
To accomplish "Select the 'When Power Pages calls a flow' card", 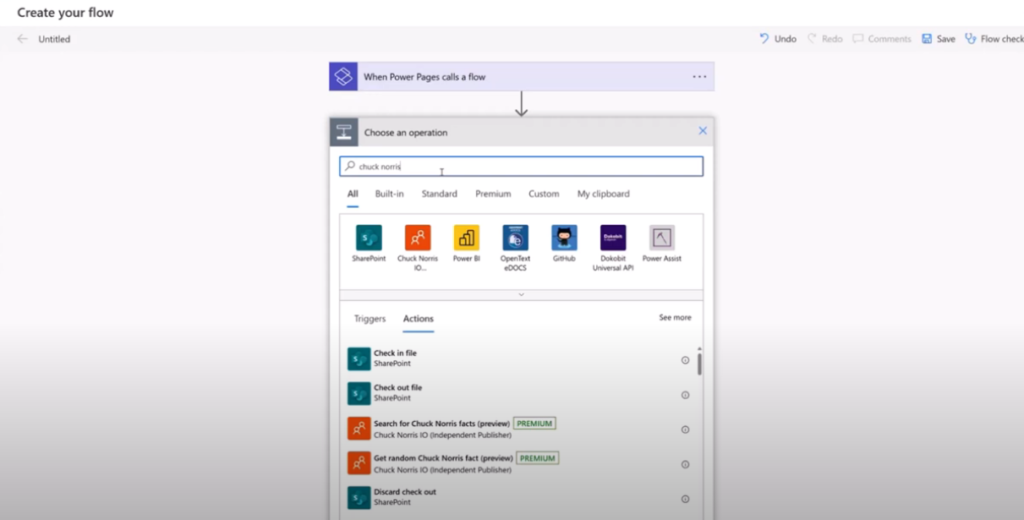I will (x=521, y=76).
